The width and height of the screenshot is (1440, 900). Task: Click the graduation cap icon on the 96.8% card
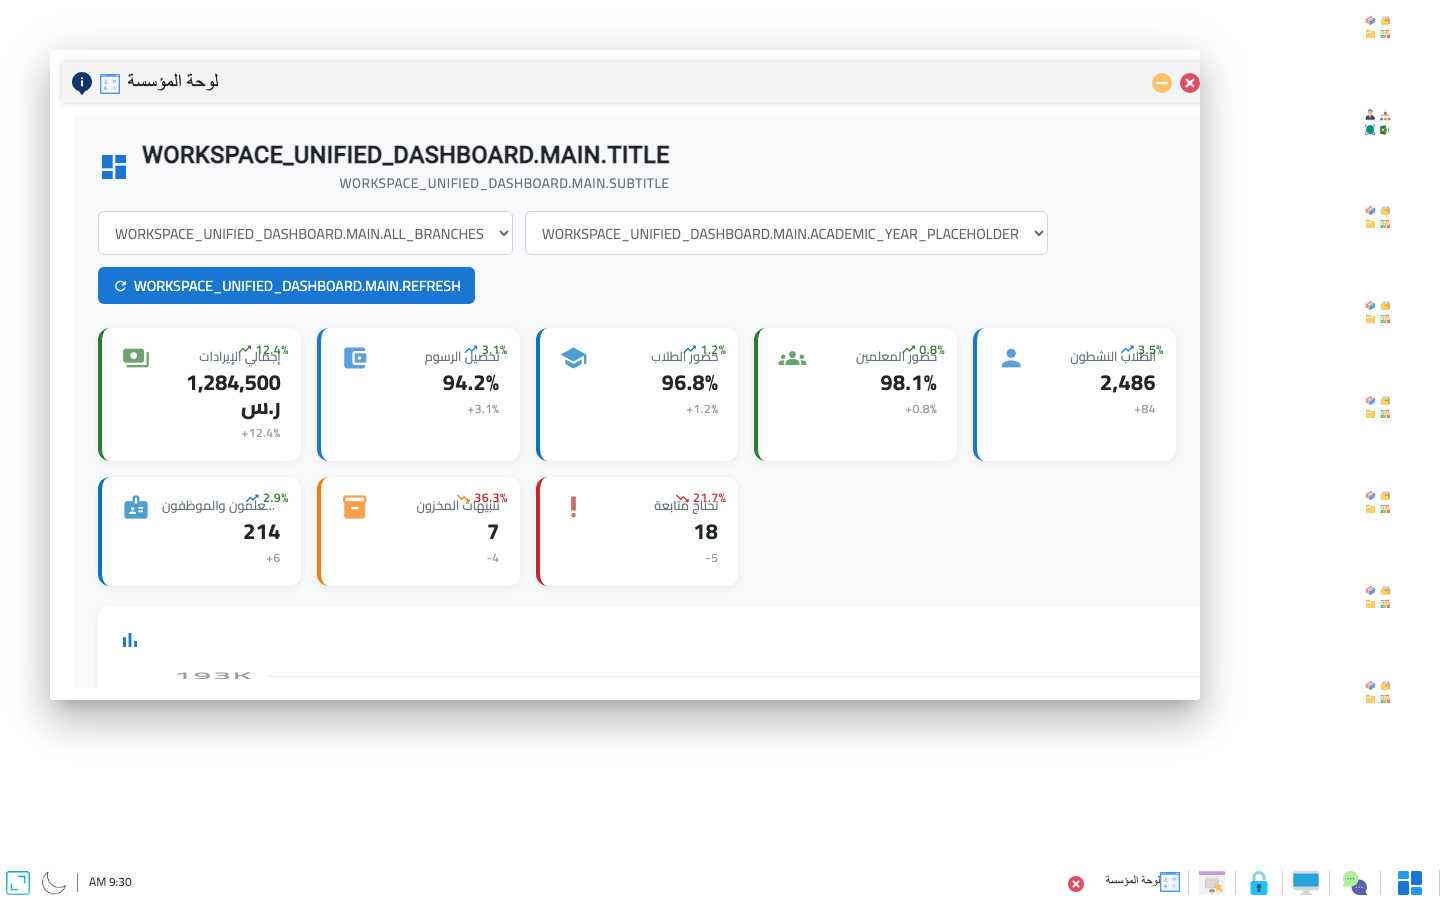(574, 358)
